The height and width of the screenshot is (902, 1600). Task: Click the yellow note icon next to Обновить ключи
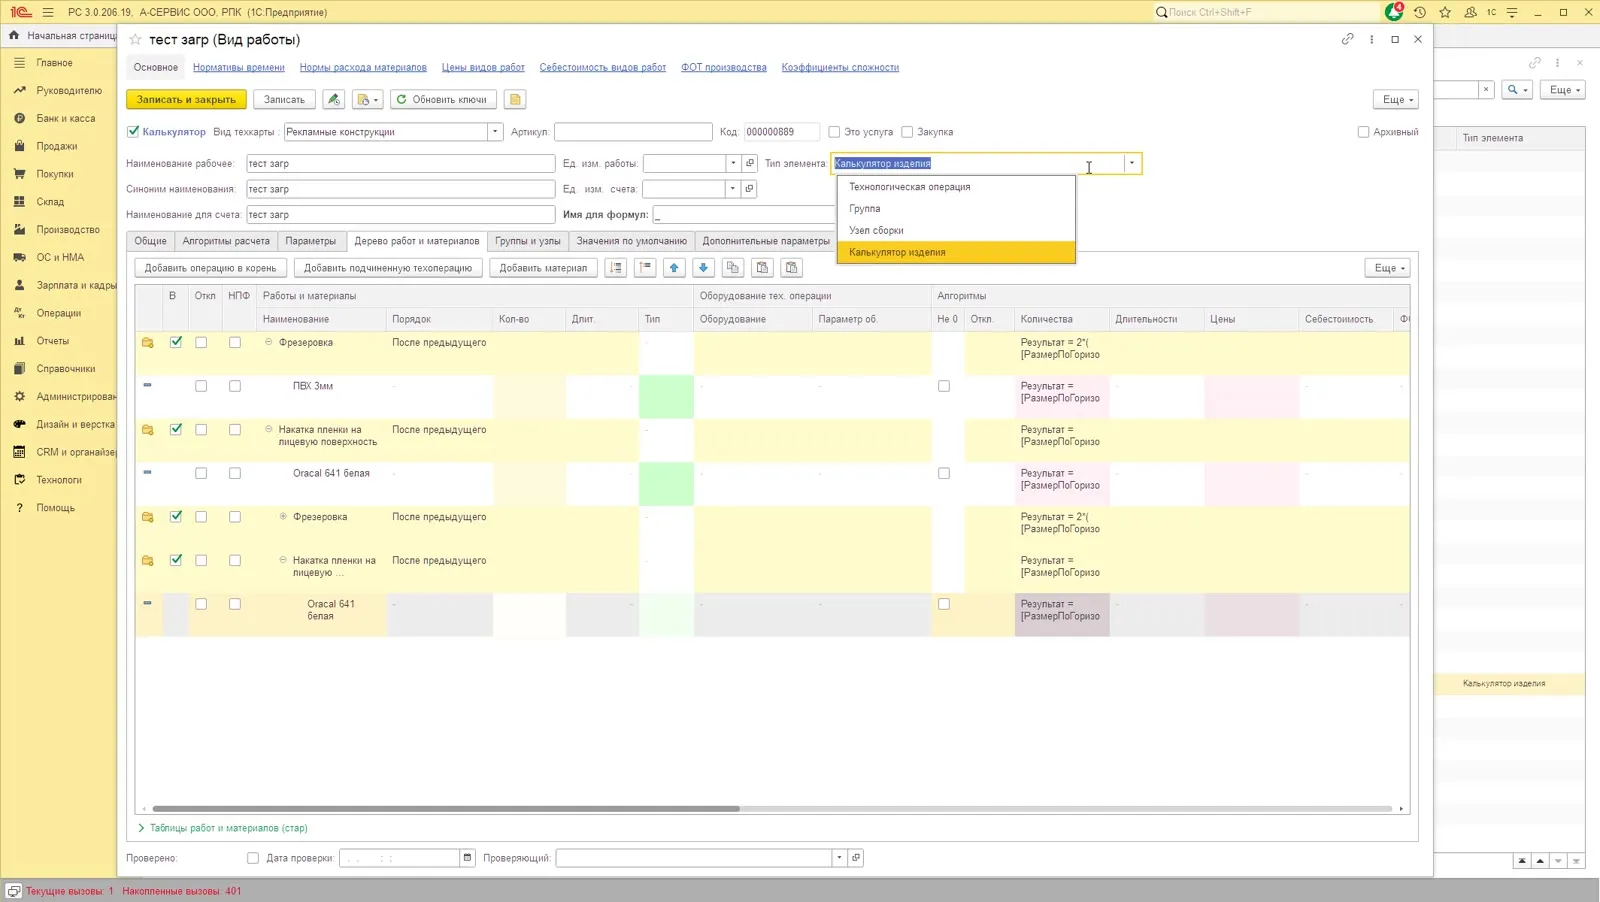click(515, 99)
